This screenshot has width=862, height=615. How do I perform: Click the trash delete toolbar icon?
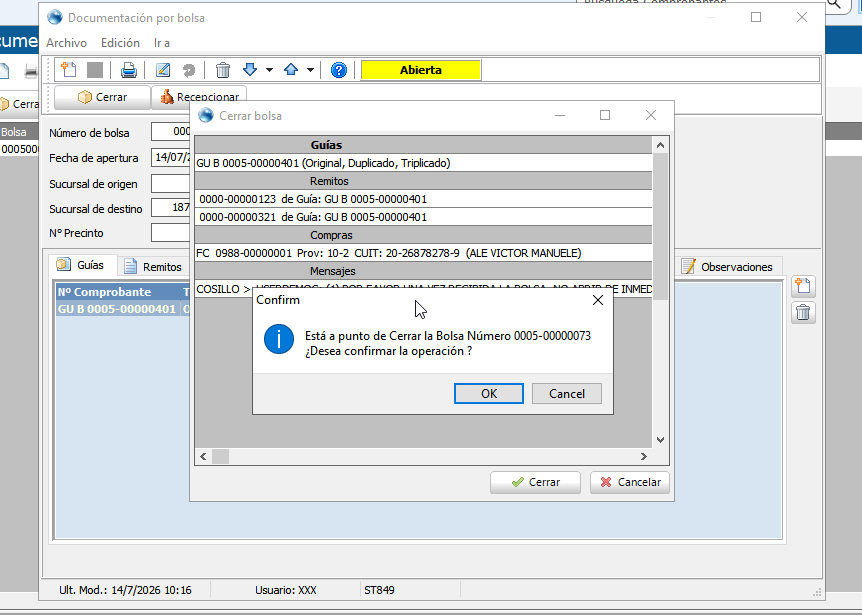[223, 70]
